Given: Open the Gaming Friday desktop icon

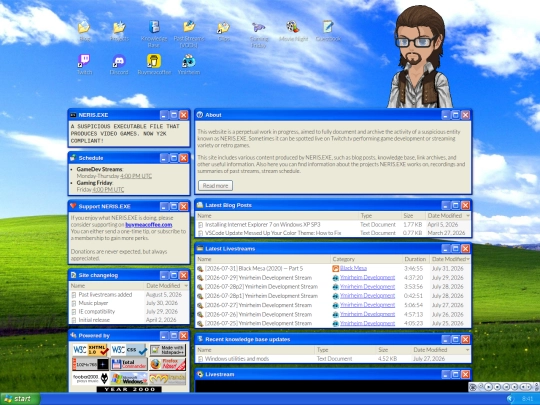Looking at the screenshot, I should [259, 34].
